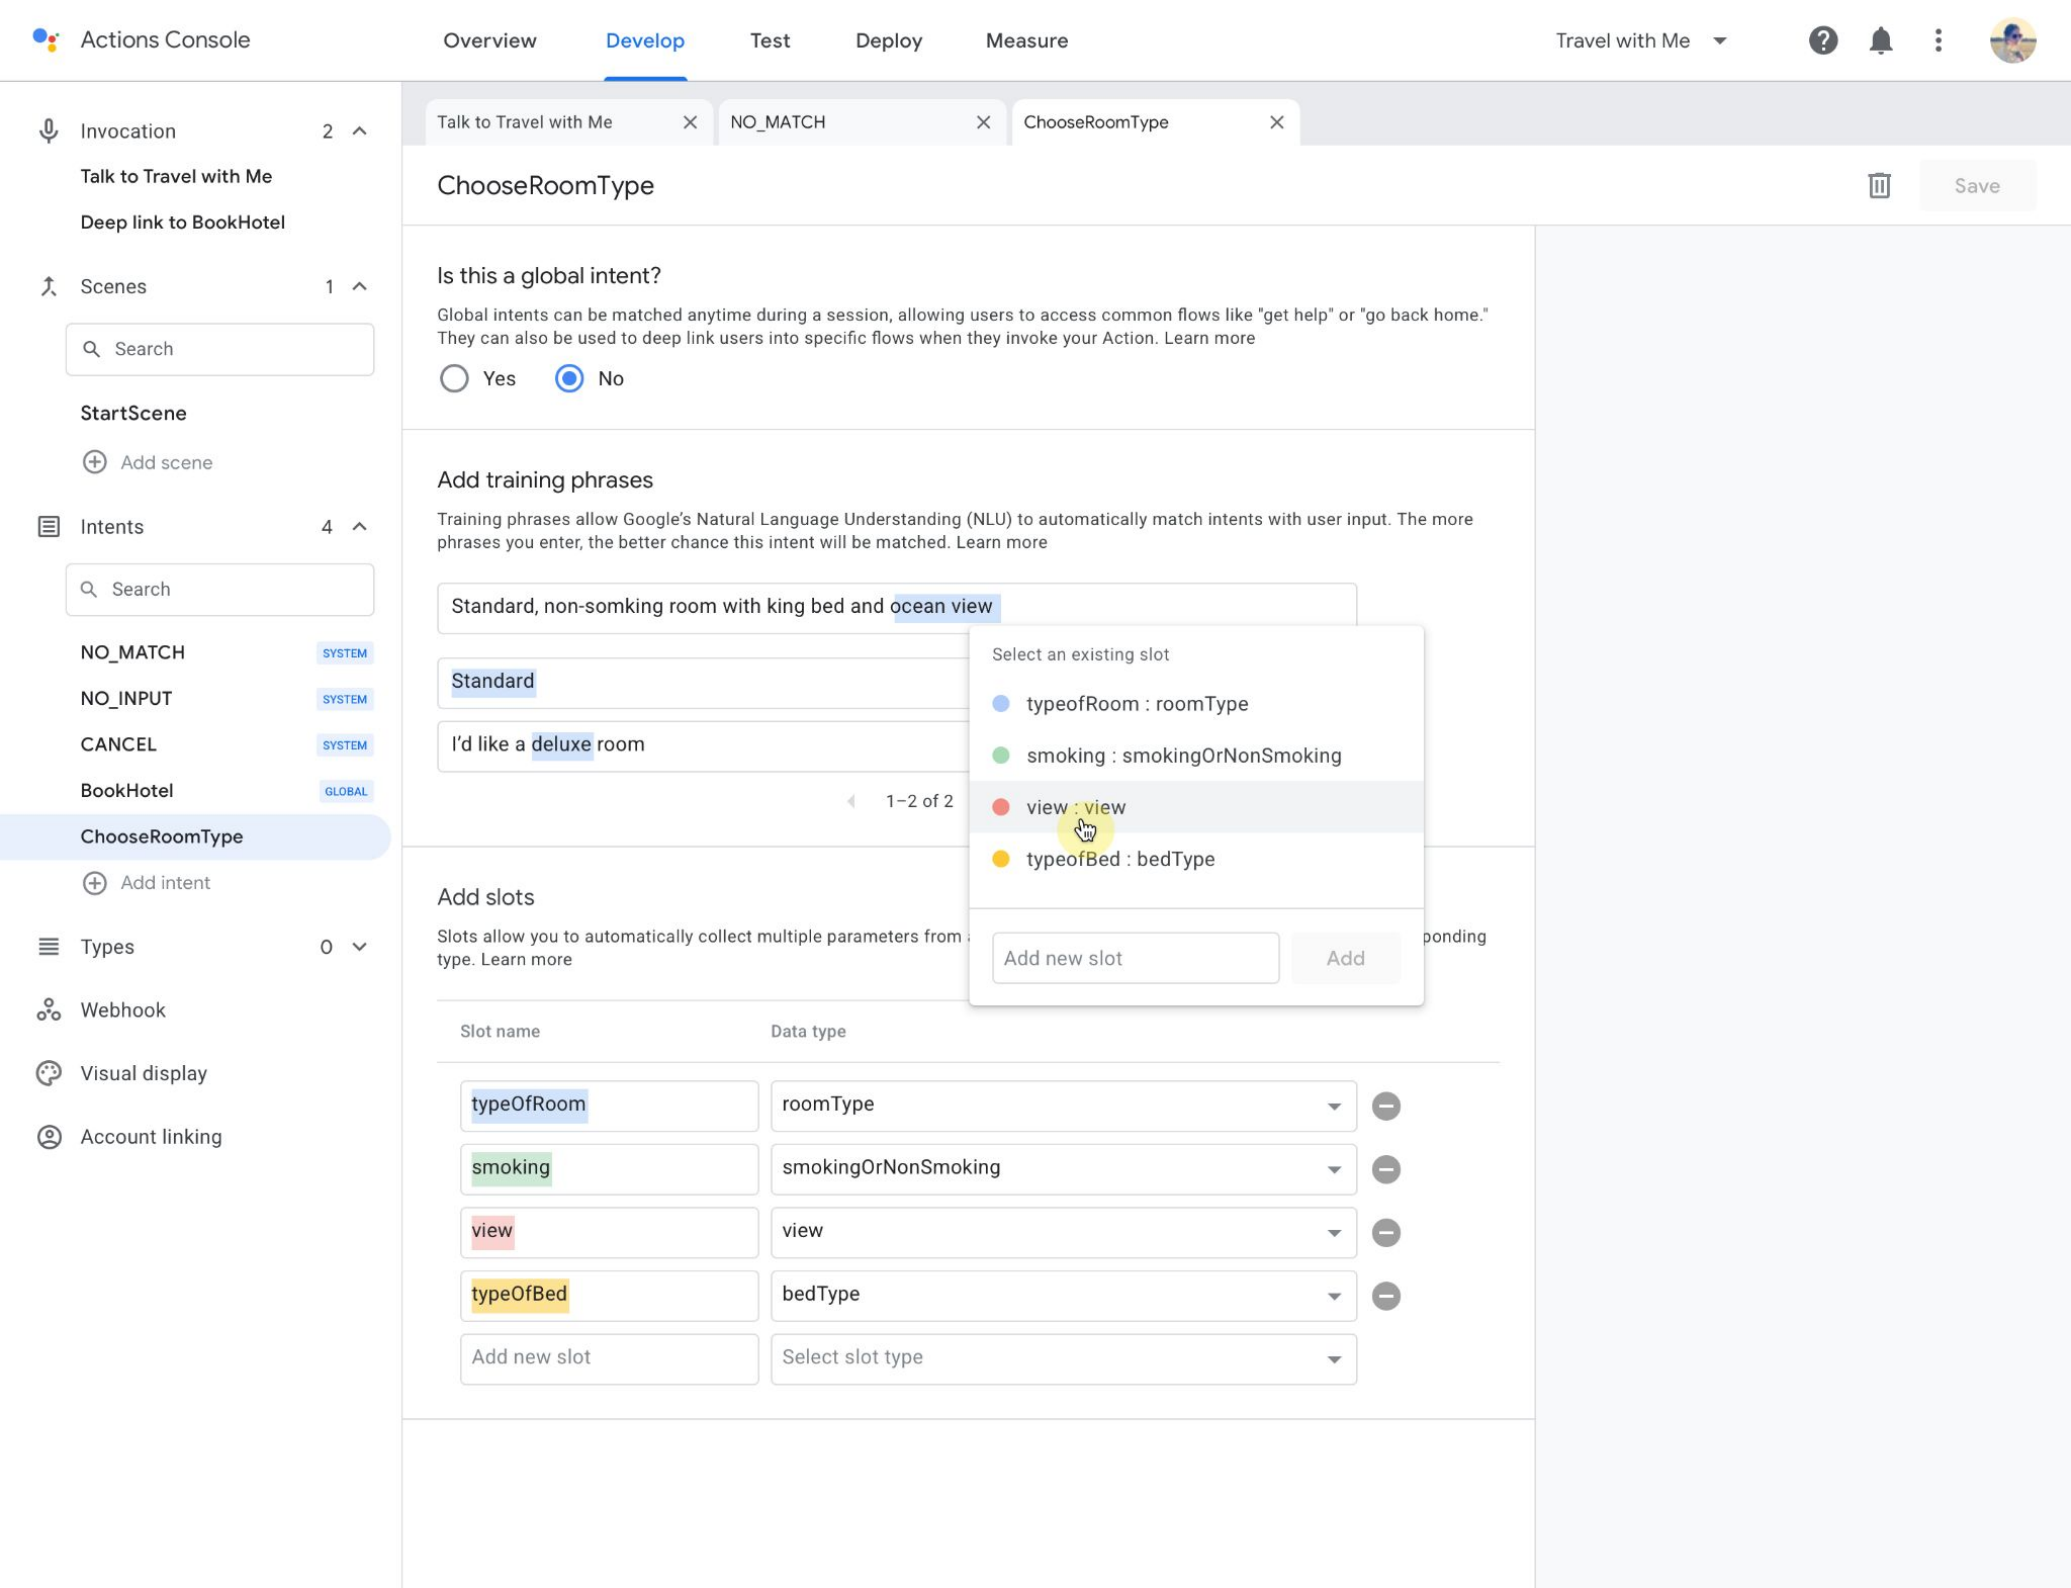Image resolution: width=2071 pixels, height=1588 pixels.
Task: Click the Invocation microphone icon
Action: pos(48,131)
